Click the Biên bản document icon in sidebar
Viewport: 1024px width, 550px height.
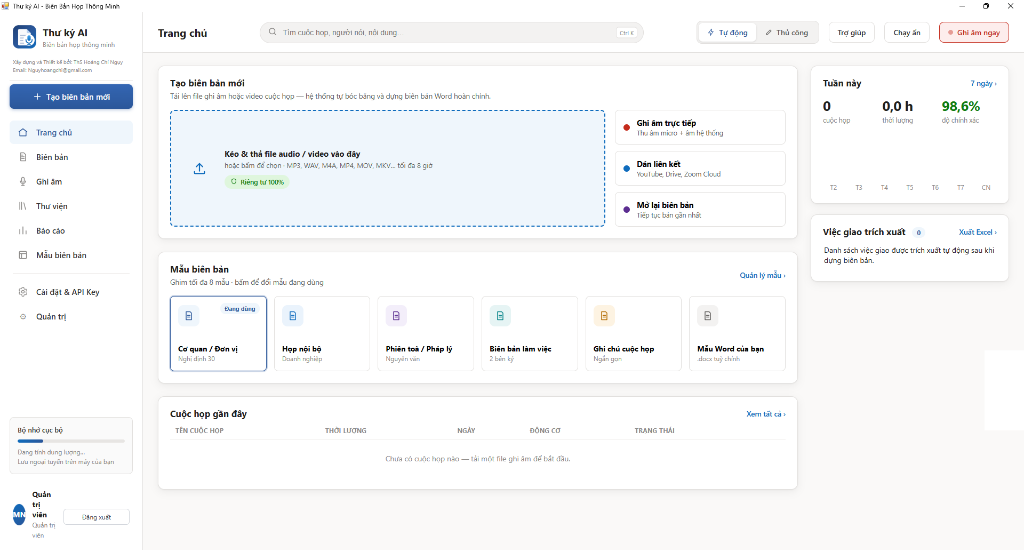tap(23, 157)
